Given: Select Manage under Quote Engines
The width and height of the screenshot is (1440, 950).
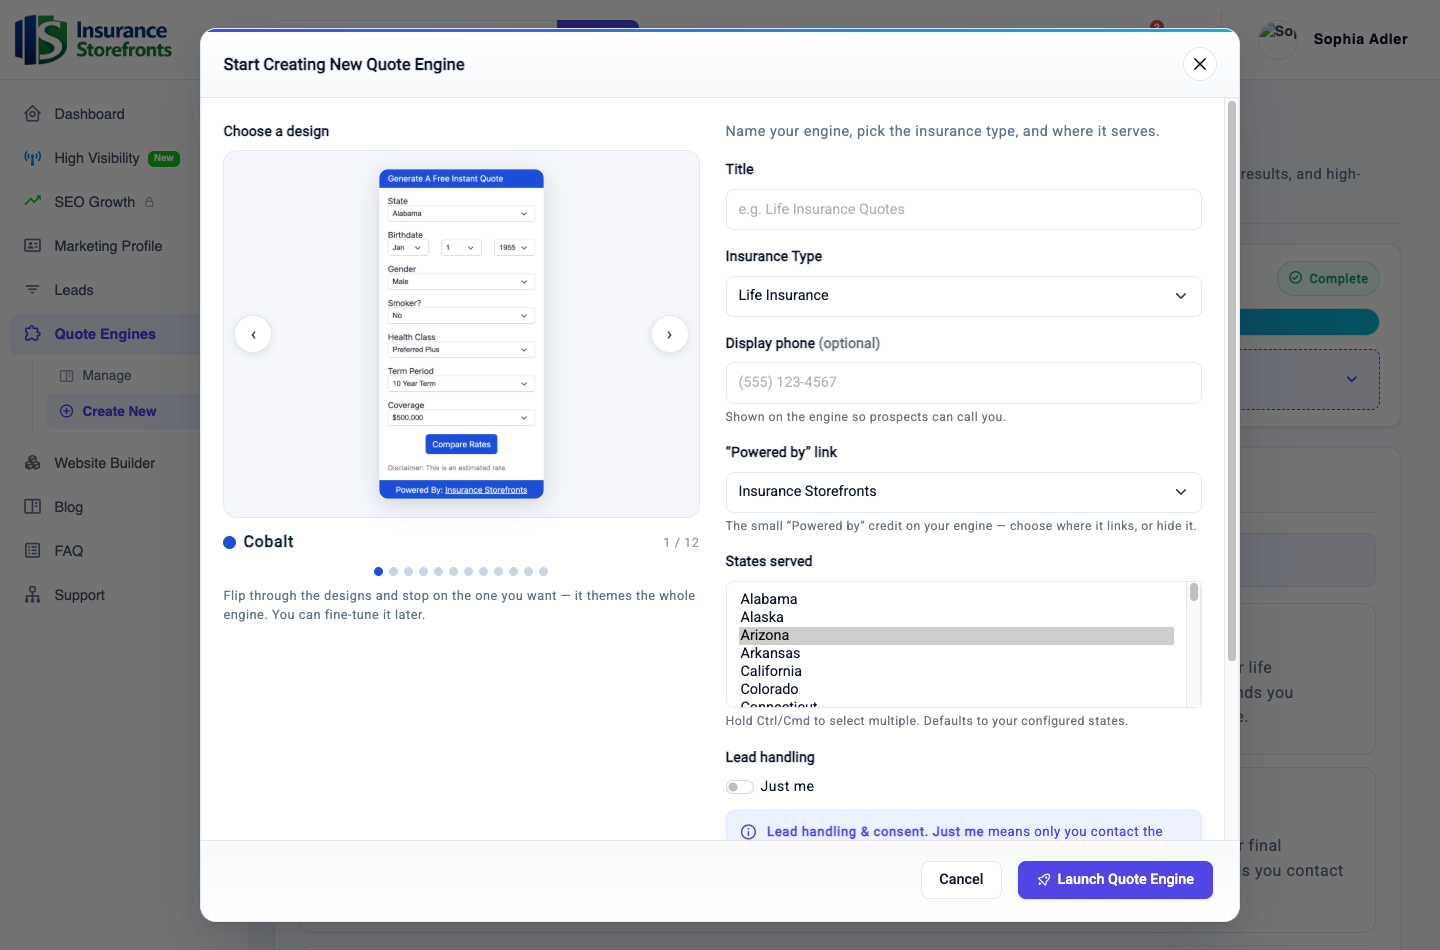Looking at the screenshot, I should click(106, 376).
